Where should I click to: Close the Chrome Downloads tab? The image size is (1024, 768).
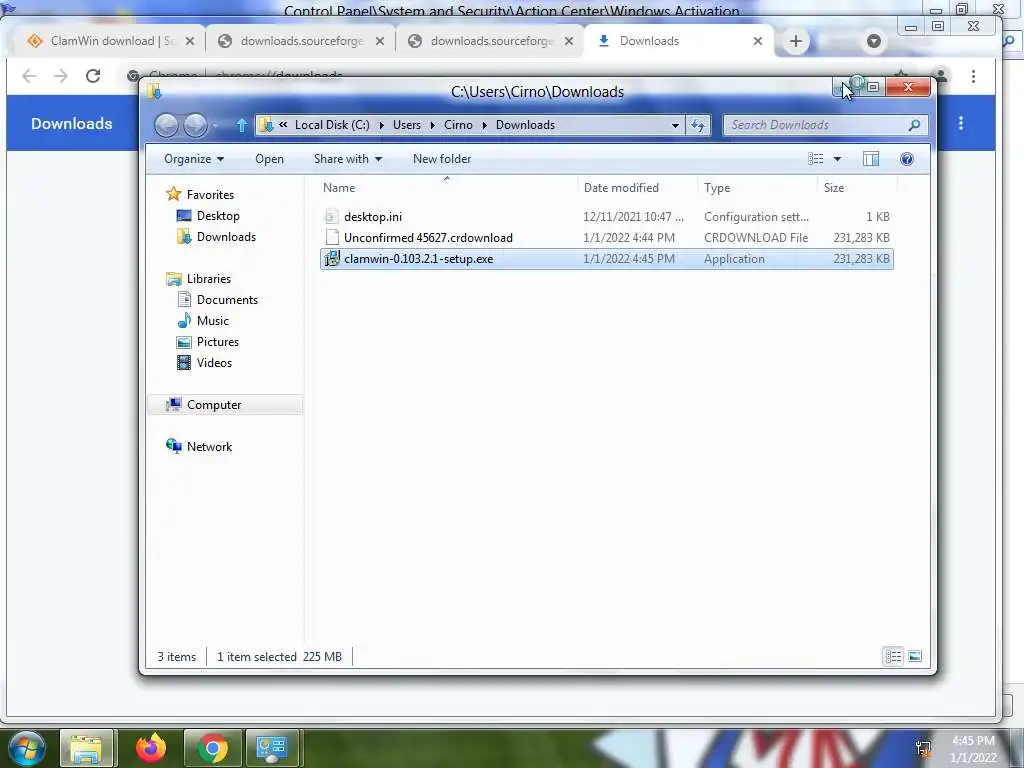pyautogui.click(x=758, y=41)
